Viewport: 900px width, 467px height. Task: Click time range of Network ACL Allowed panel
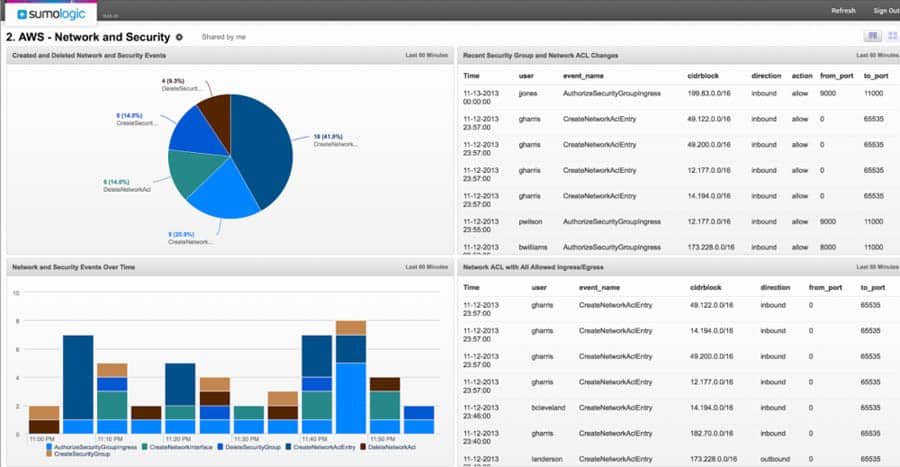[x=877, y=267]
